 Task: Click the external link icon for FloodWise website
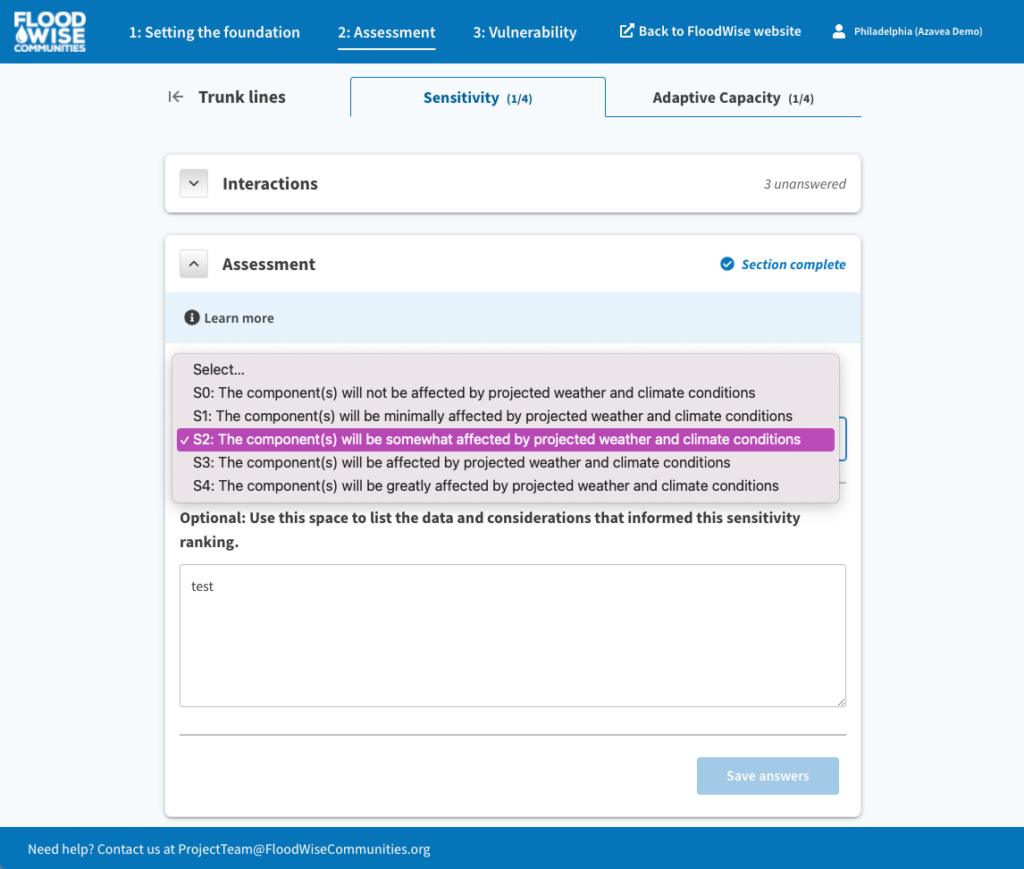pos(627,31)
